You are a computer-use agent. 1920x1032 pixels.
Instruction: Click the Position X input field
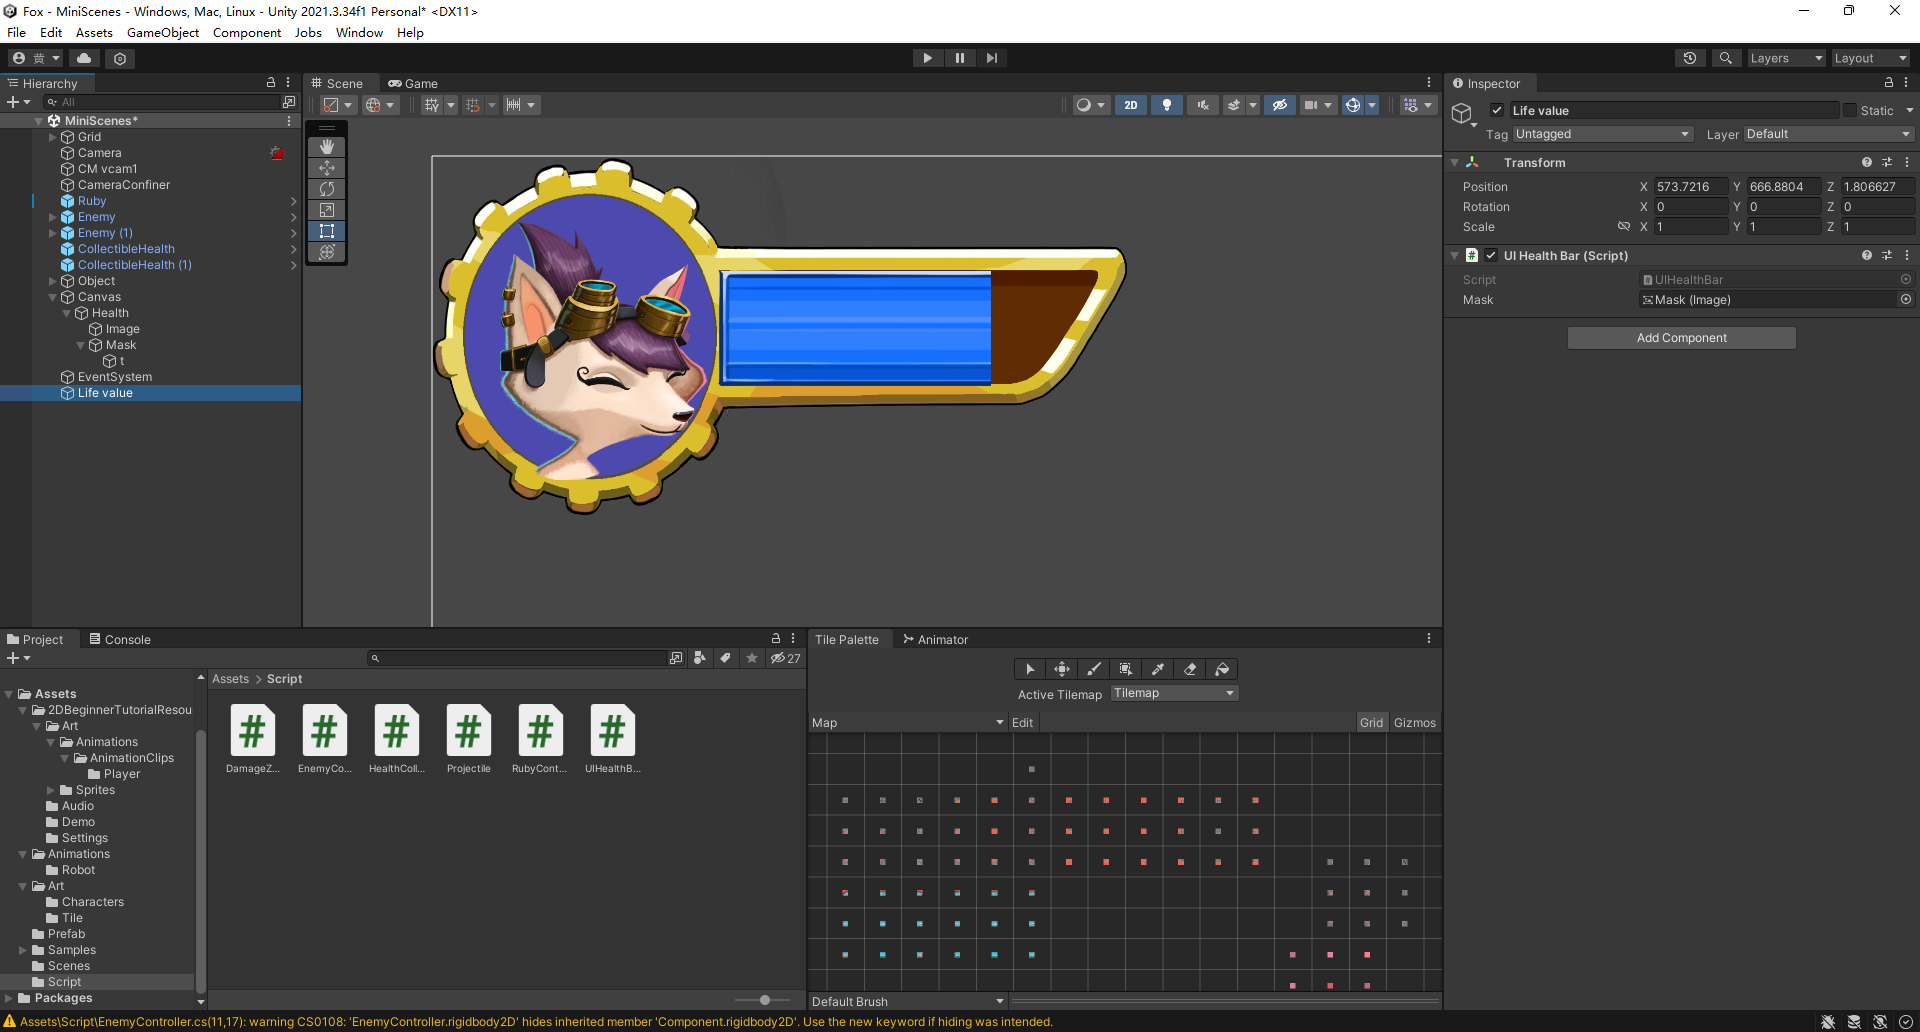[x=1690, y=186]
